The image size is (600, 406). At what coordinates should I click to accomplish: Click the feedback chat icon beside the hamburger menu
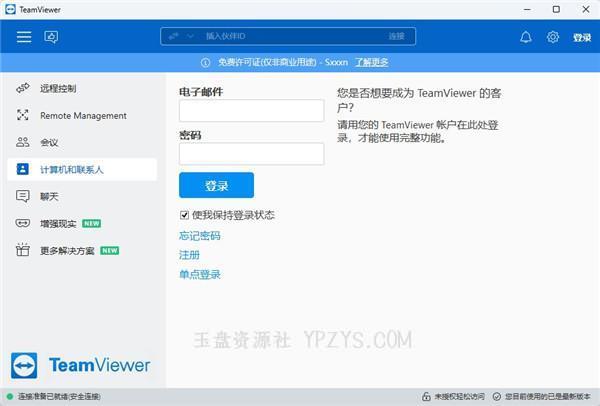pyautogui.click(x=51, y=37)
